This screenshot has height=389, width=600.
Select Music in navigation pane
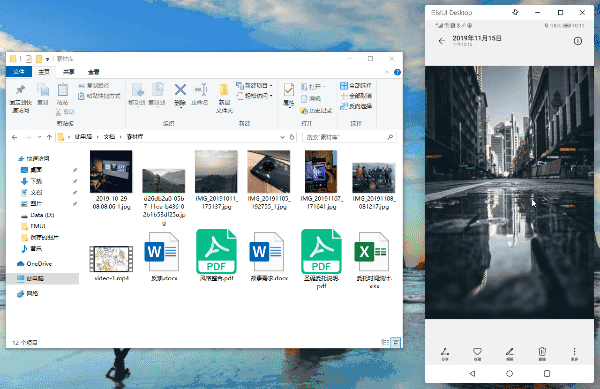32,249
